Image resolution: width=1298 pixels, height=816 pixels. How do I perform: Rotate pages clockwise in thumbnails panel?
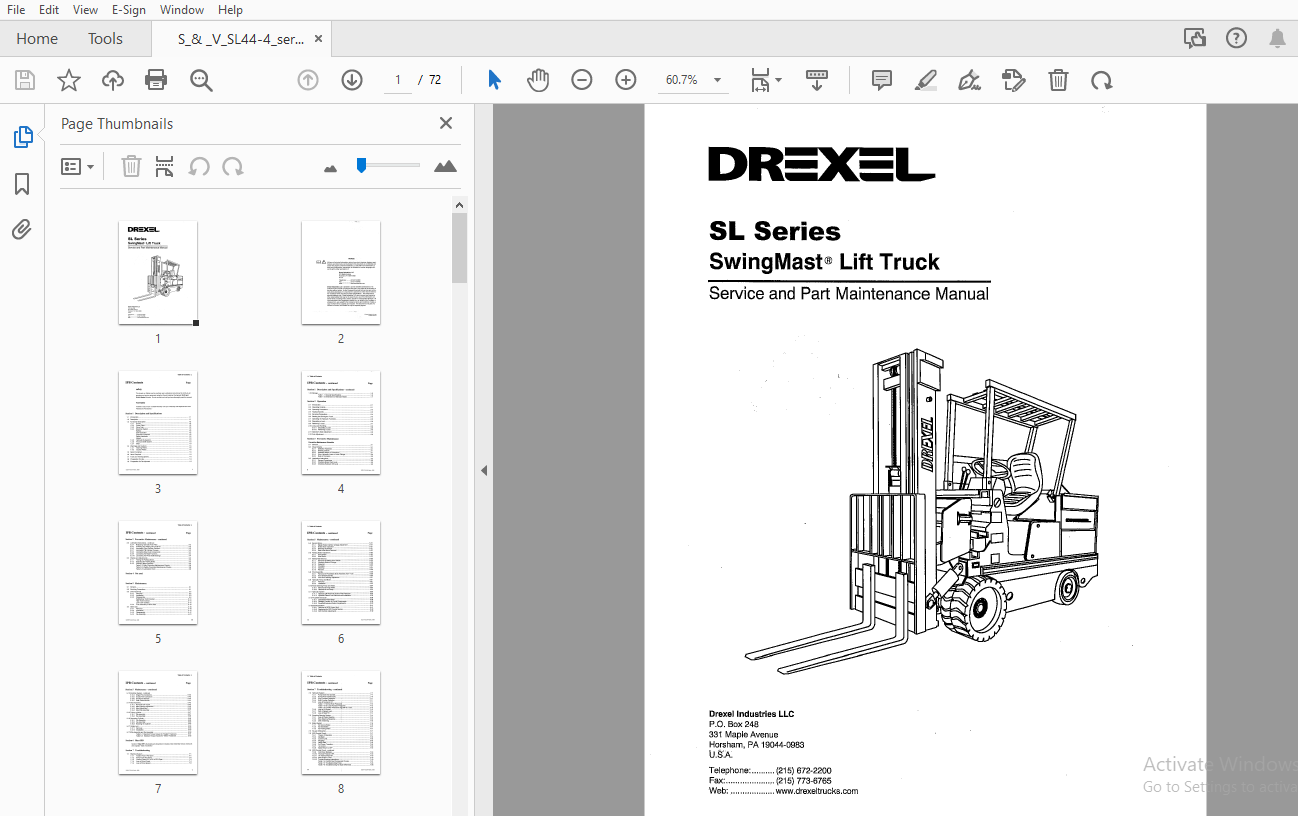tap(233, 167)
